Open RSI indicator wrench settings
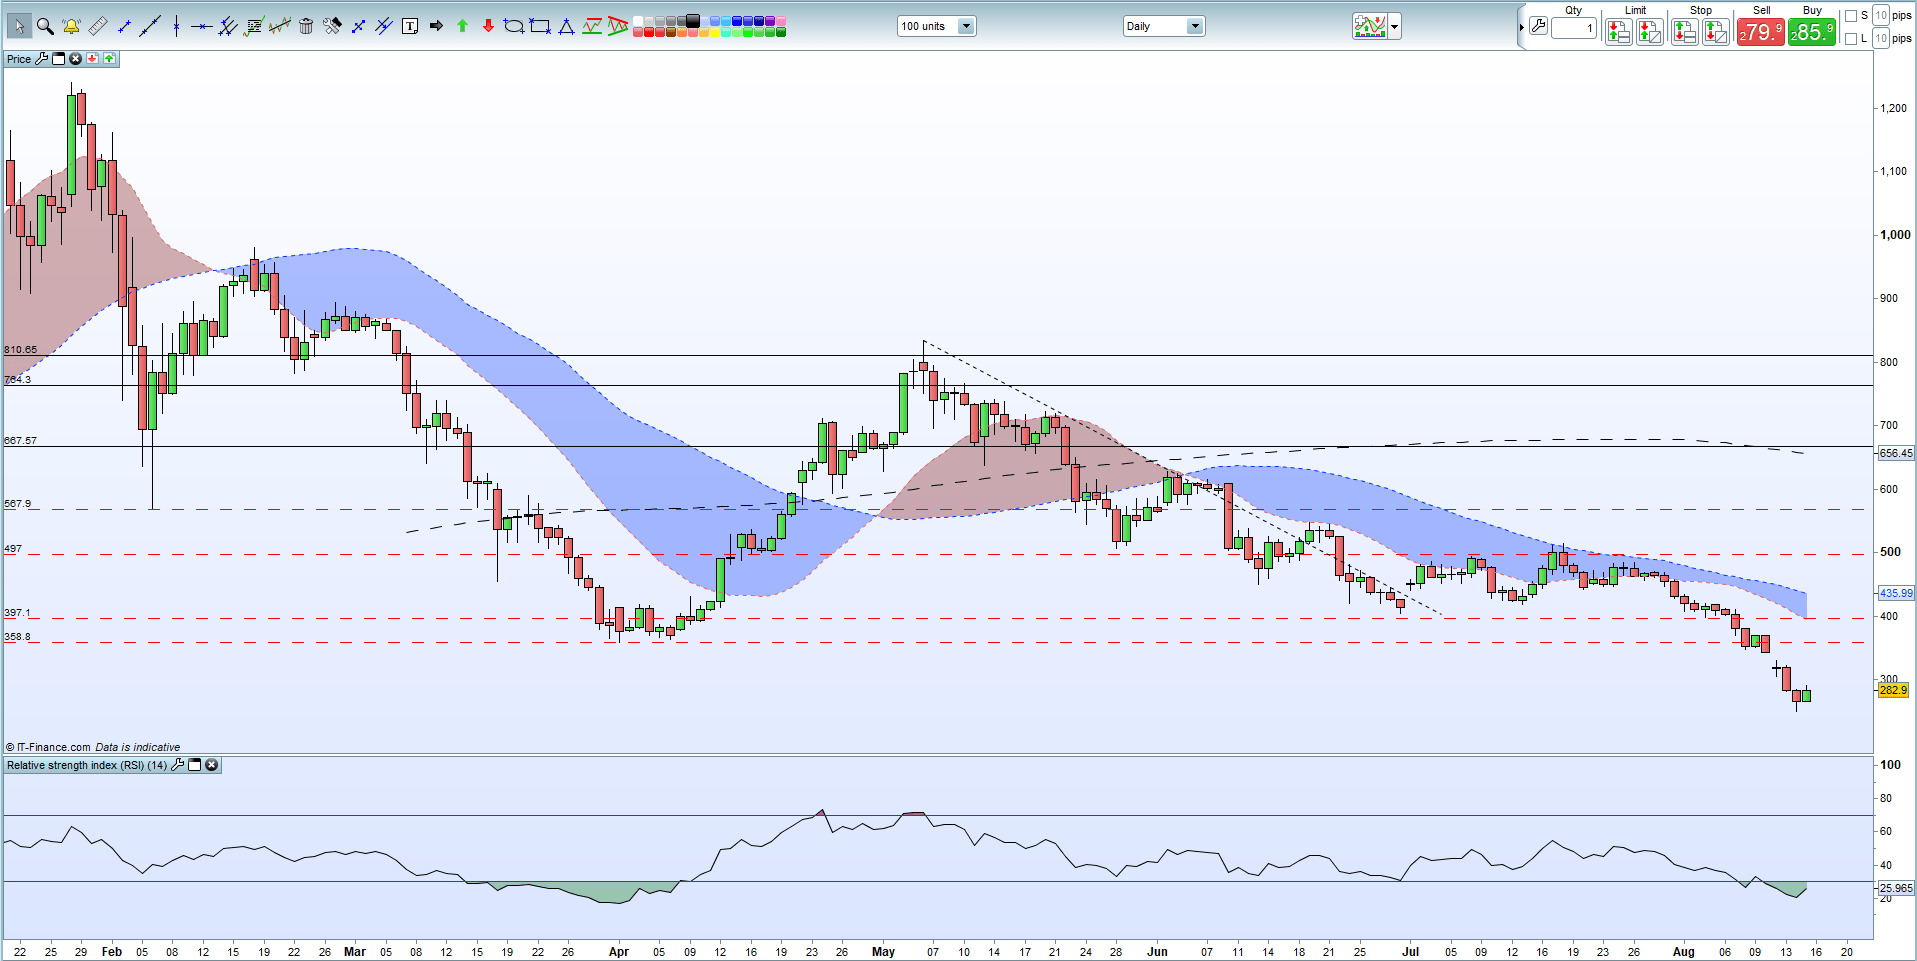Screen dimensions: 1917x961 point(178,765)
